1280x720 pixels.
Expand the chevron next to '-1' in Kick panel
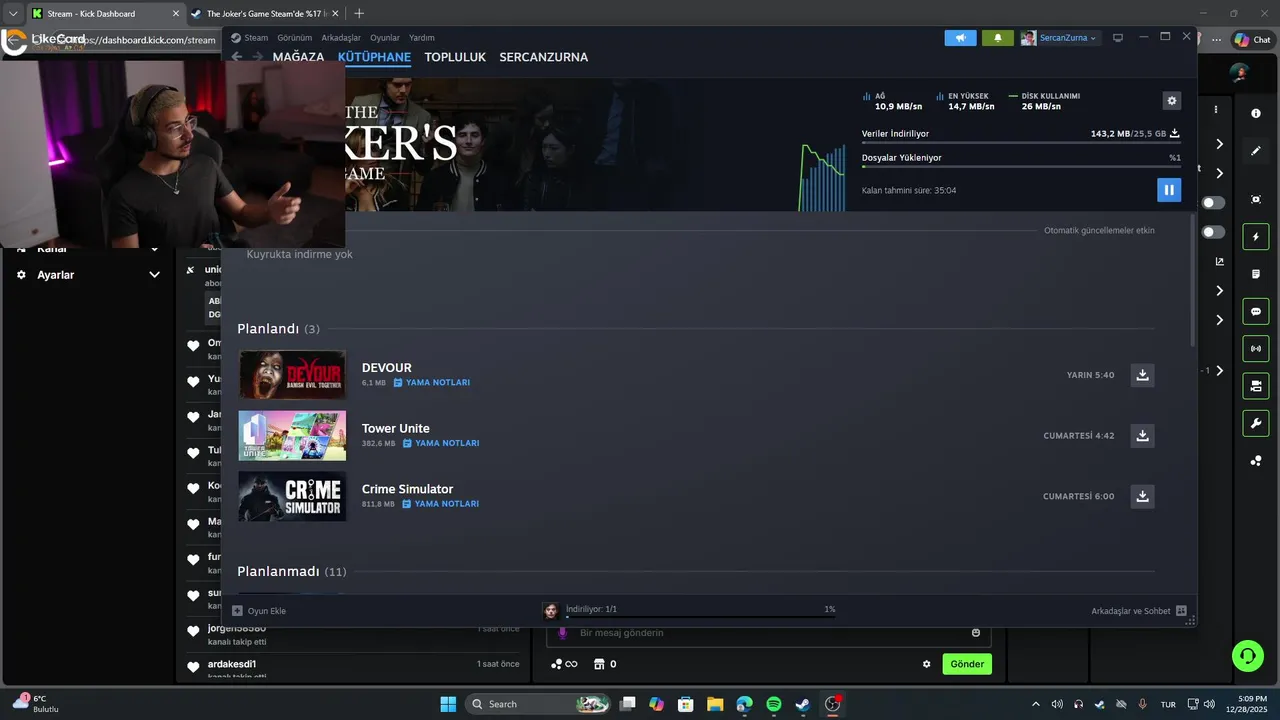click(1219, 371)
